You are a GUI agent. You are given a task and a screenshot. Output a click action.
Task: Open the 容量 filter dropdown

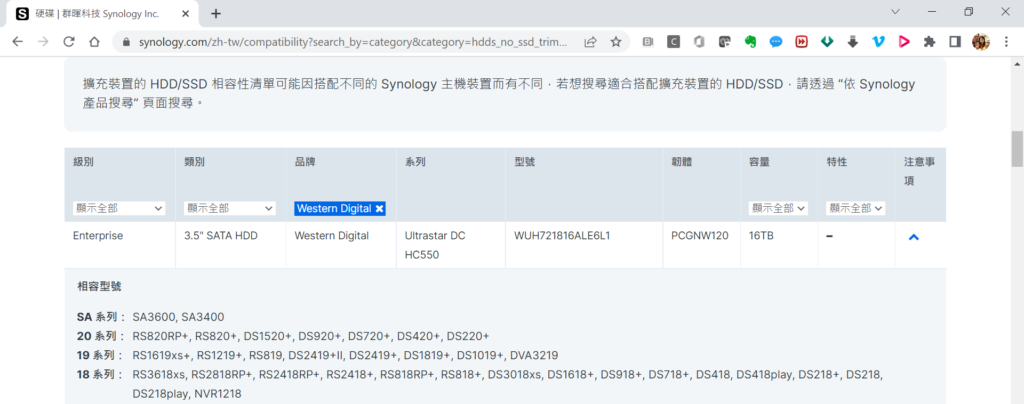[x=778, y=208]
